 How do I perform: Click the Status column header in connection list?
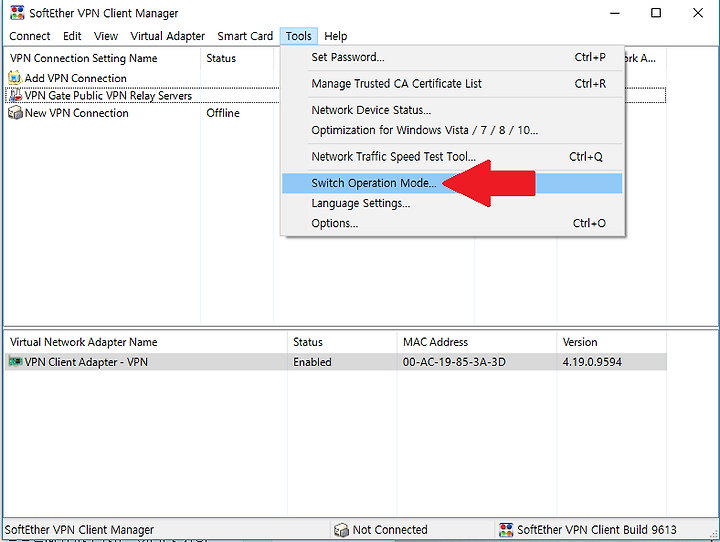[x=237, y=58]
